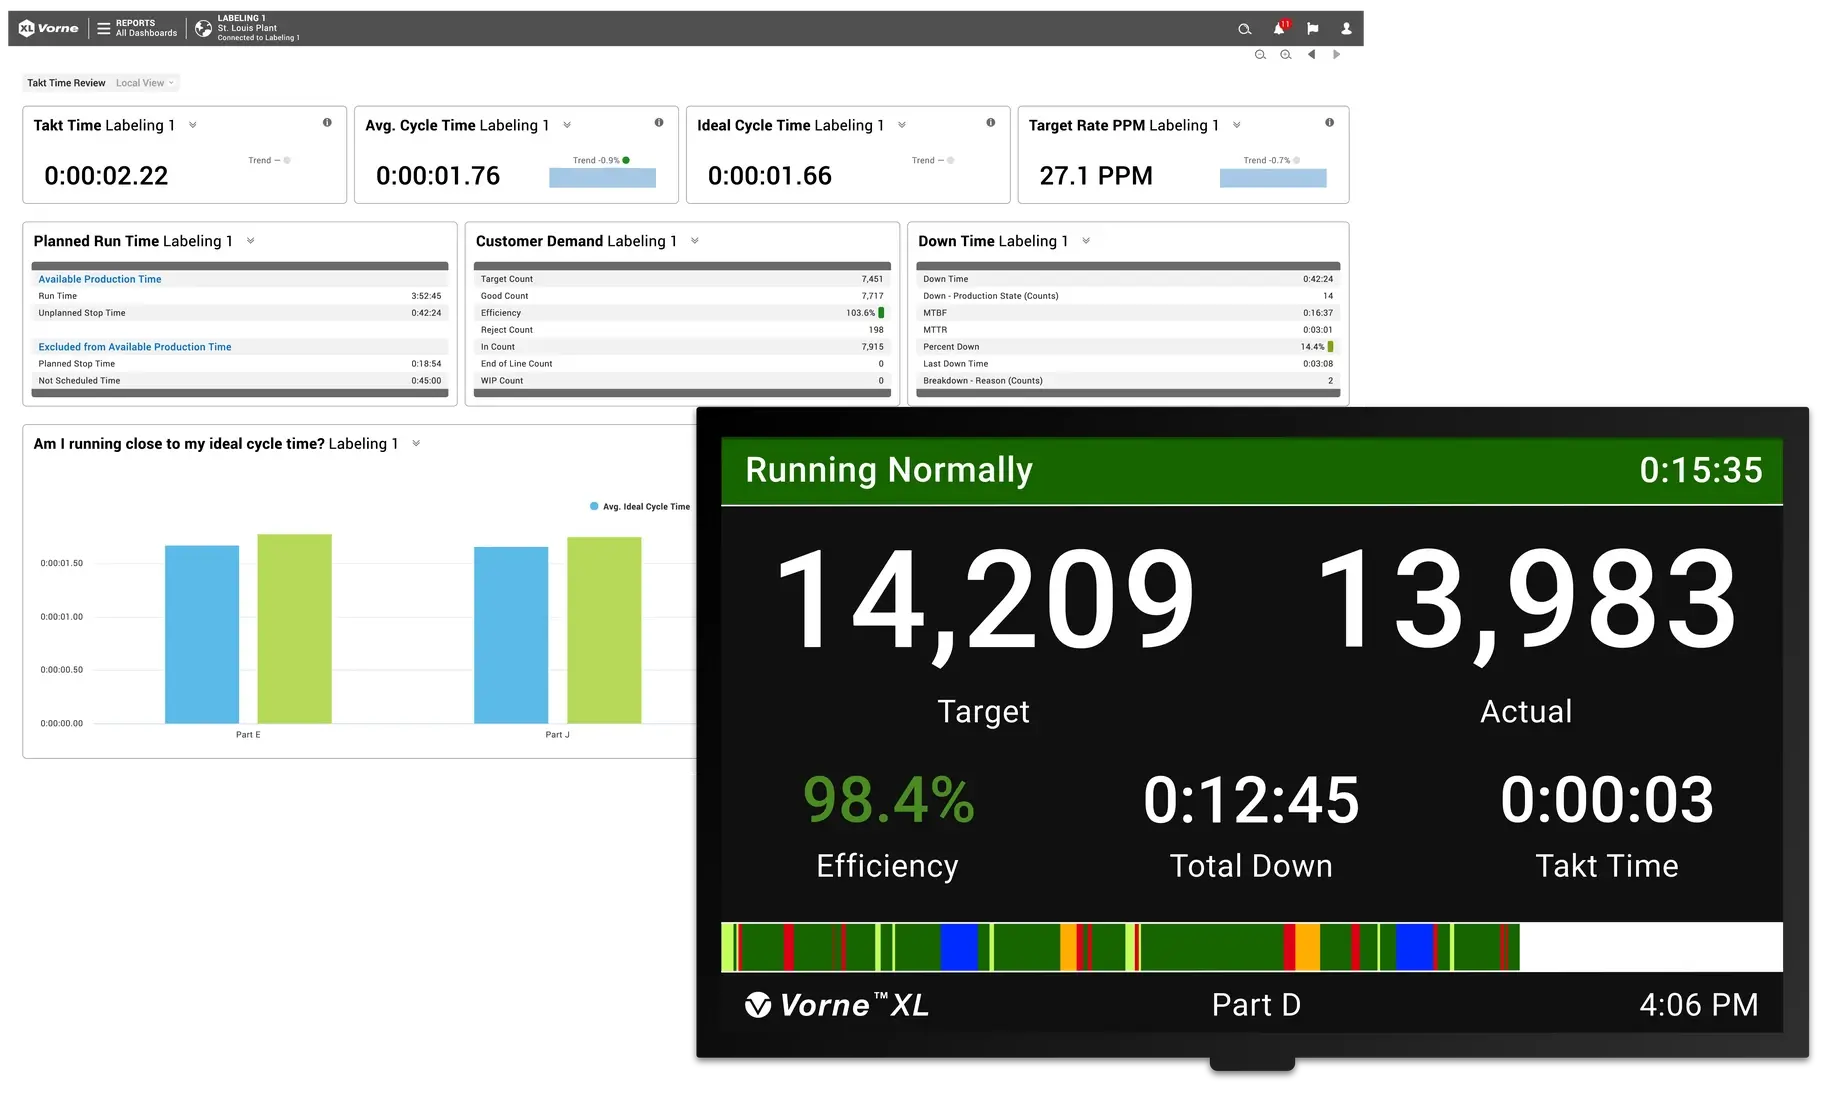The height and width of the screenshot is (1098, 1832).
Task: Open the search magnifier in header
Action: click(x=1245, y=29)
